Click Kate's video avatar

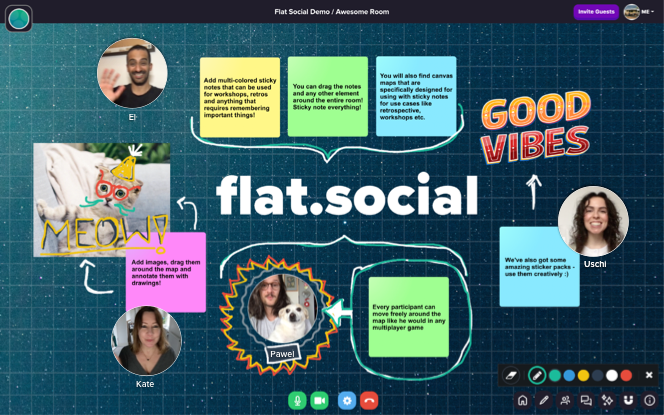coord(147,341)
